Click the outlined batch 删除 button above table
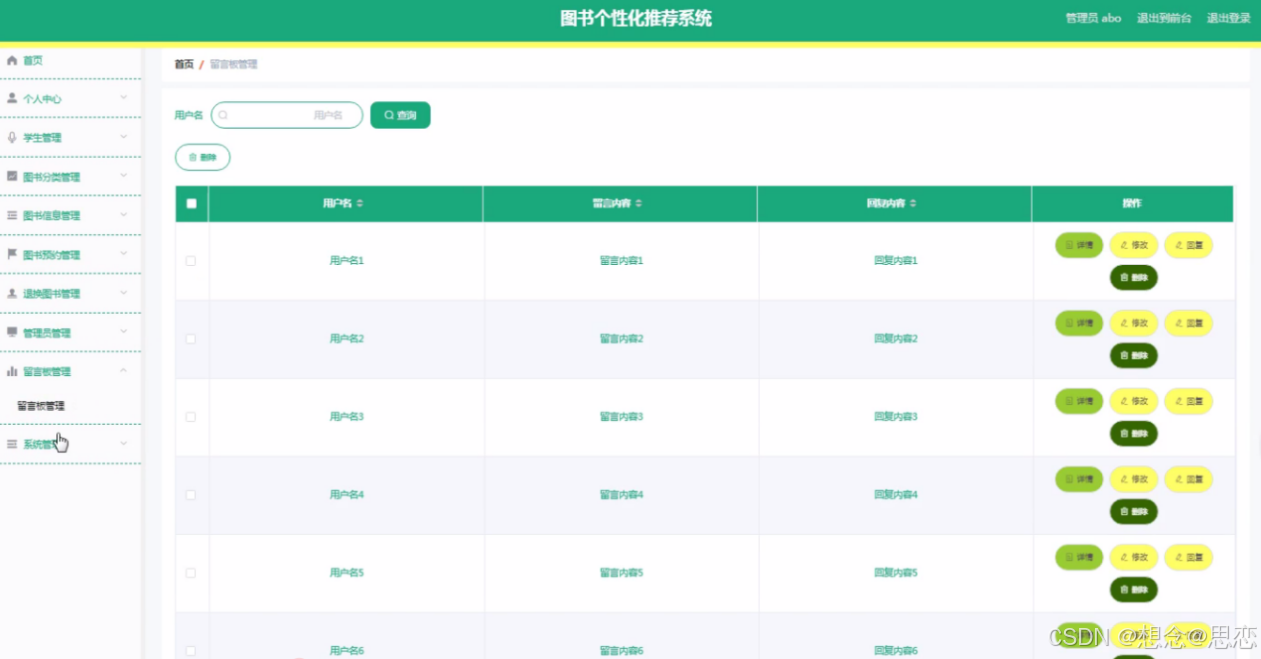 click(x=203, y=157)
